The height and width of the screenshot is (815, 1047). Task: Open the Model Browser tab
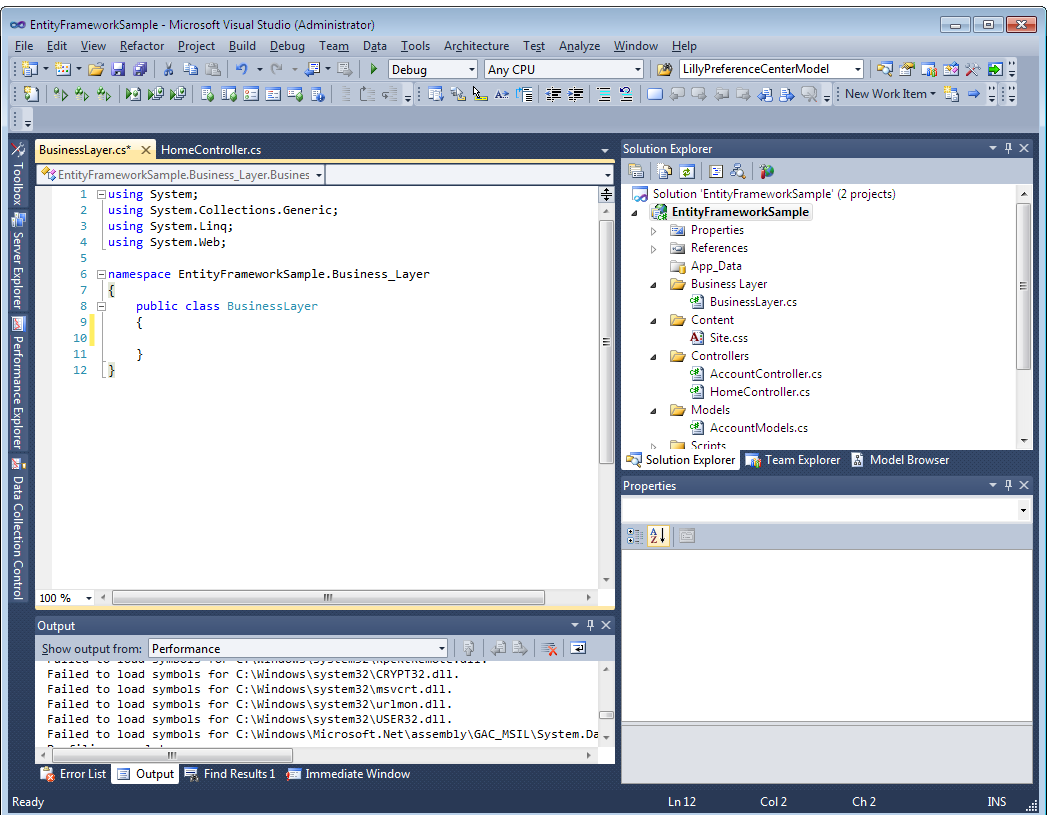[900, 460]
